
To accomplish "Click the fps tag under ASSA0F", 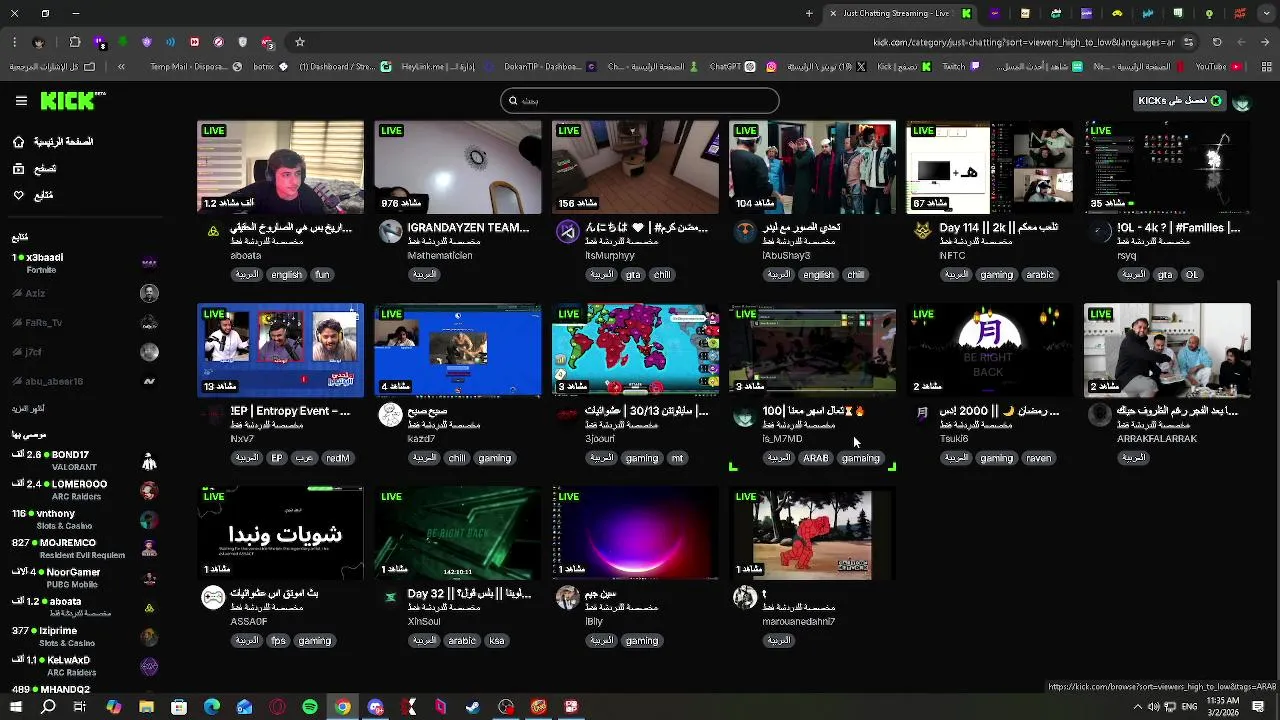I will click(278, 641).
